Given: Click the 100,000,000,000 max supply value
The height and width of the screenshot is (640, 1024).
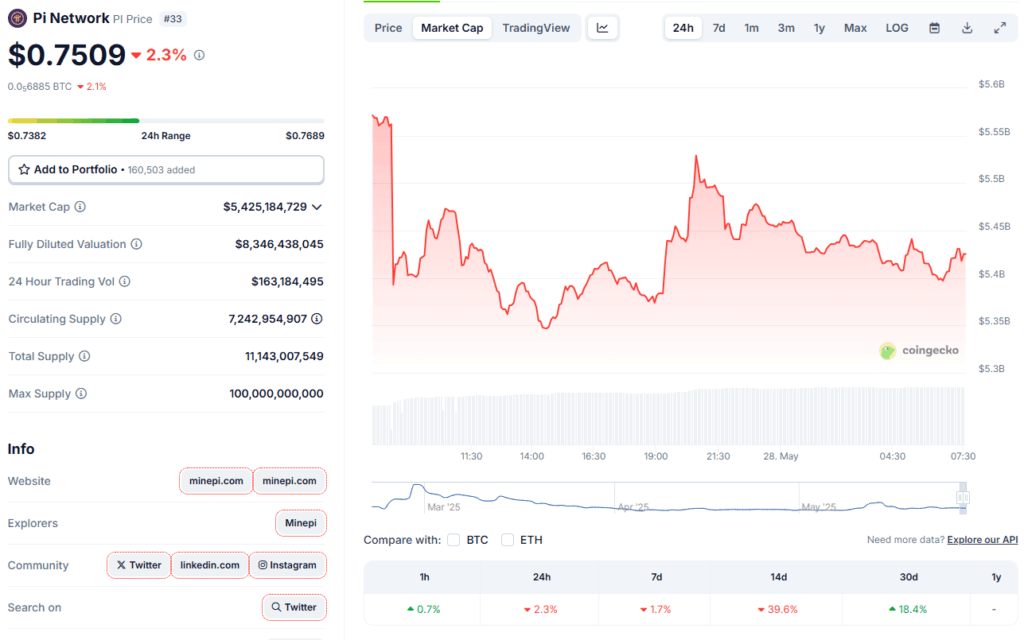Looking at the screenshot, I should (x=276, y=393).
